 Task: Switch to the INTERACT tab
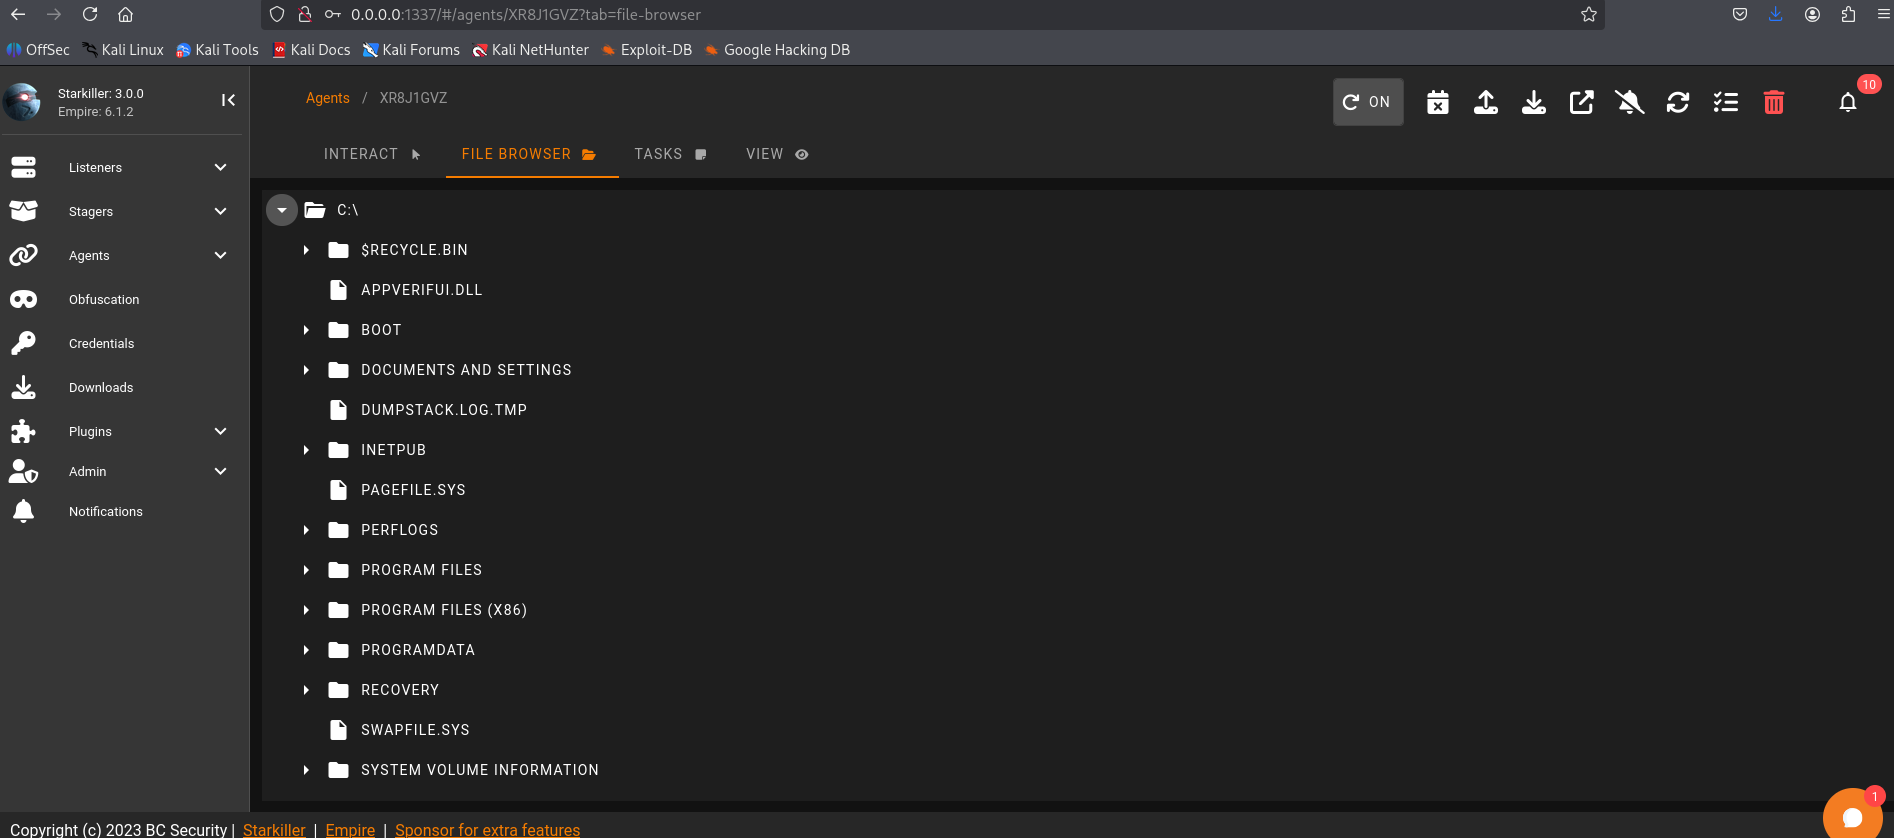coord(372,154)
